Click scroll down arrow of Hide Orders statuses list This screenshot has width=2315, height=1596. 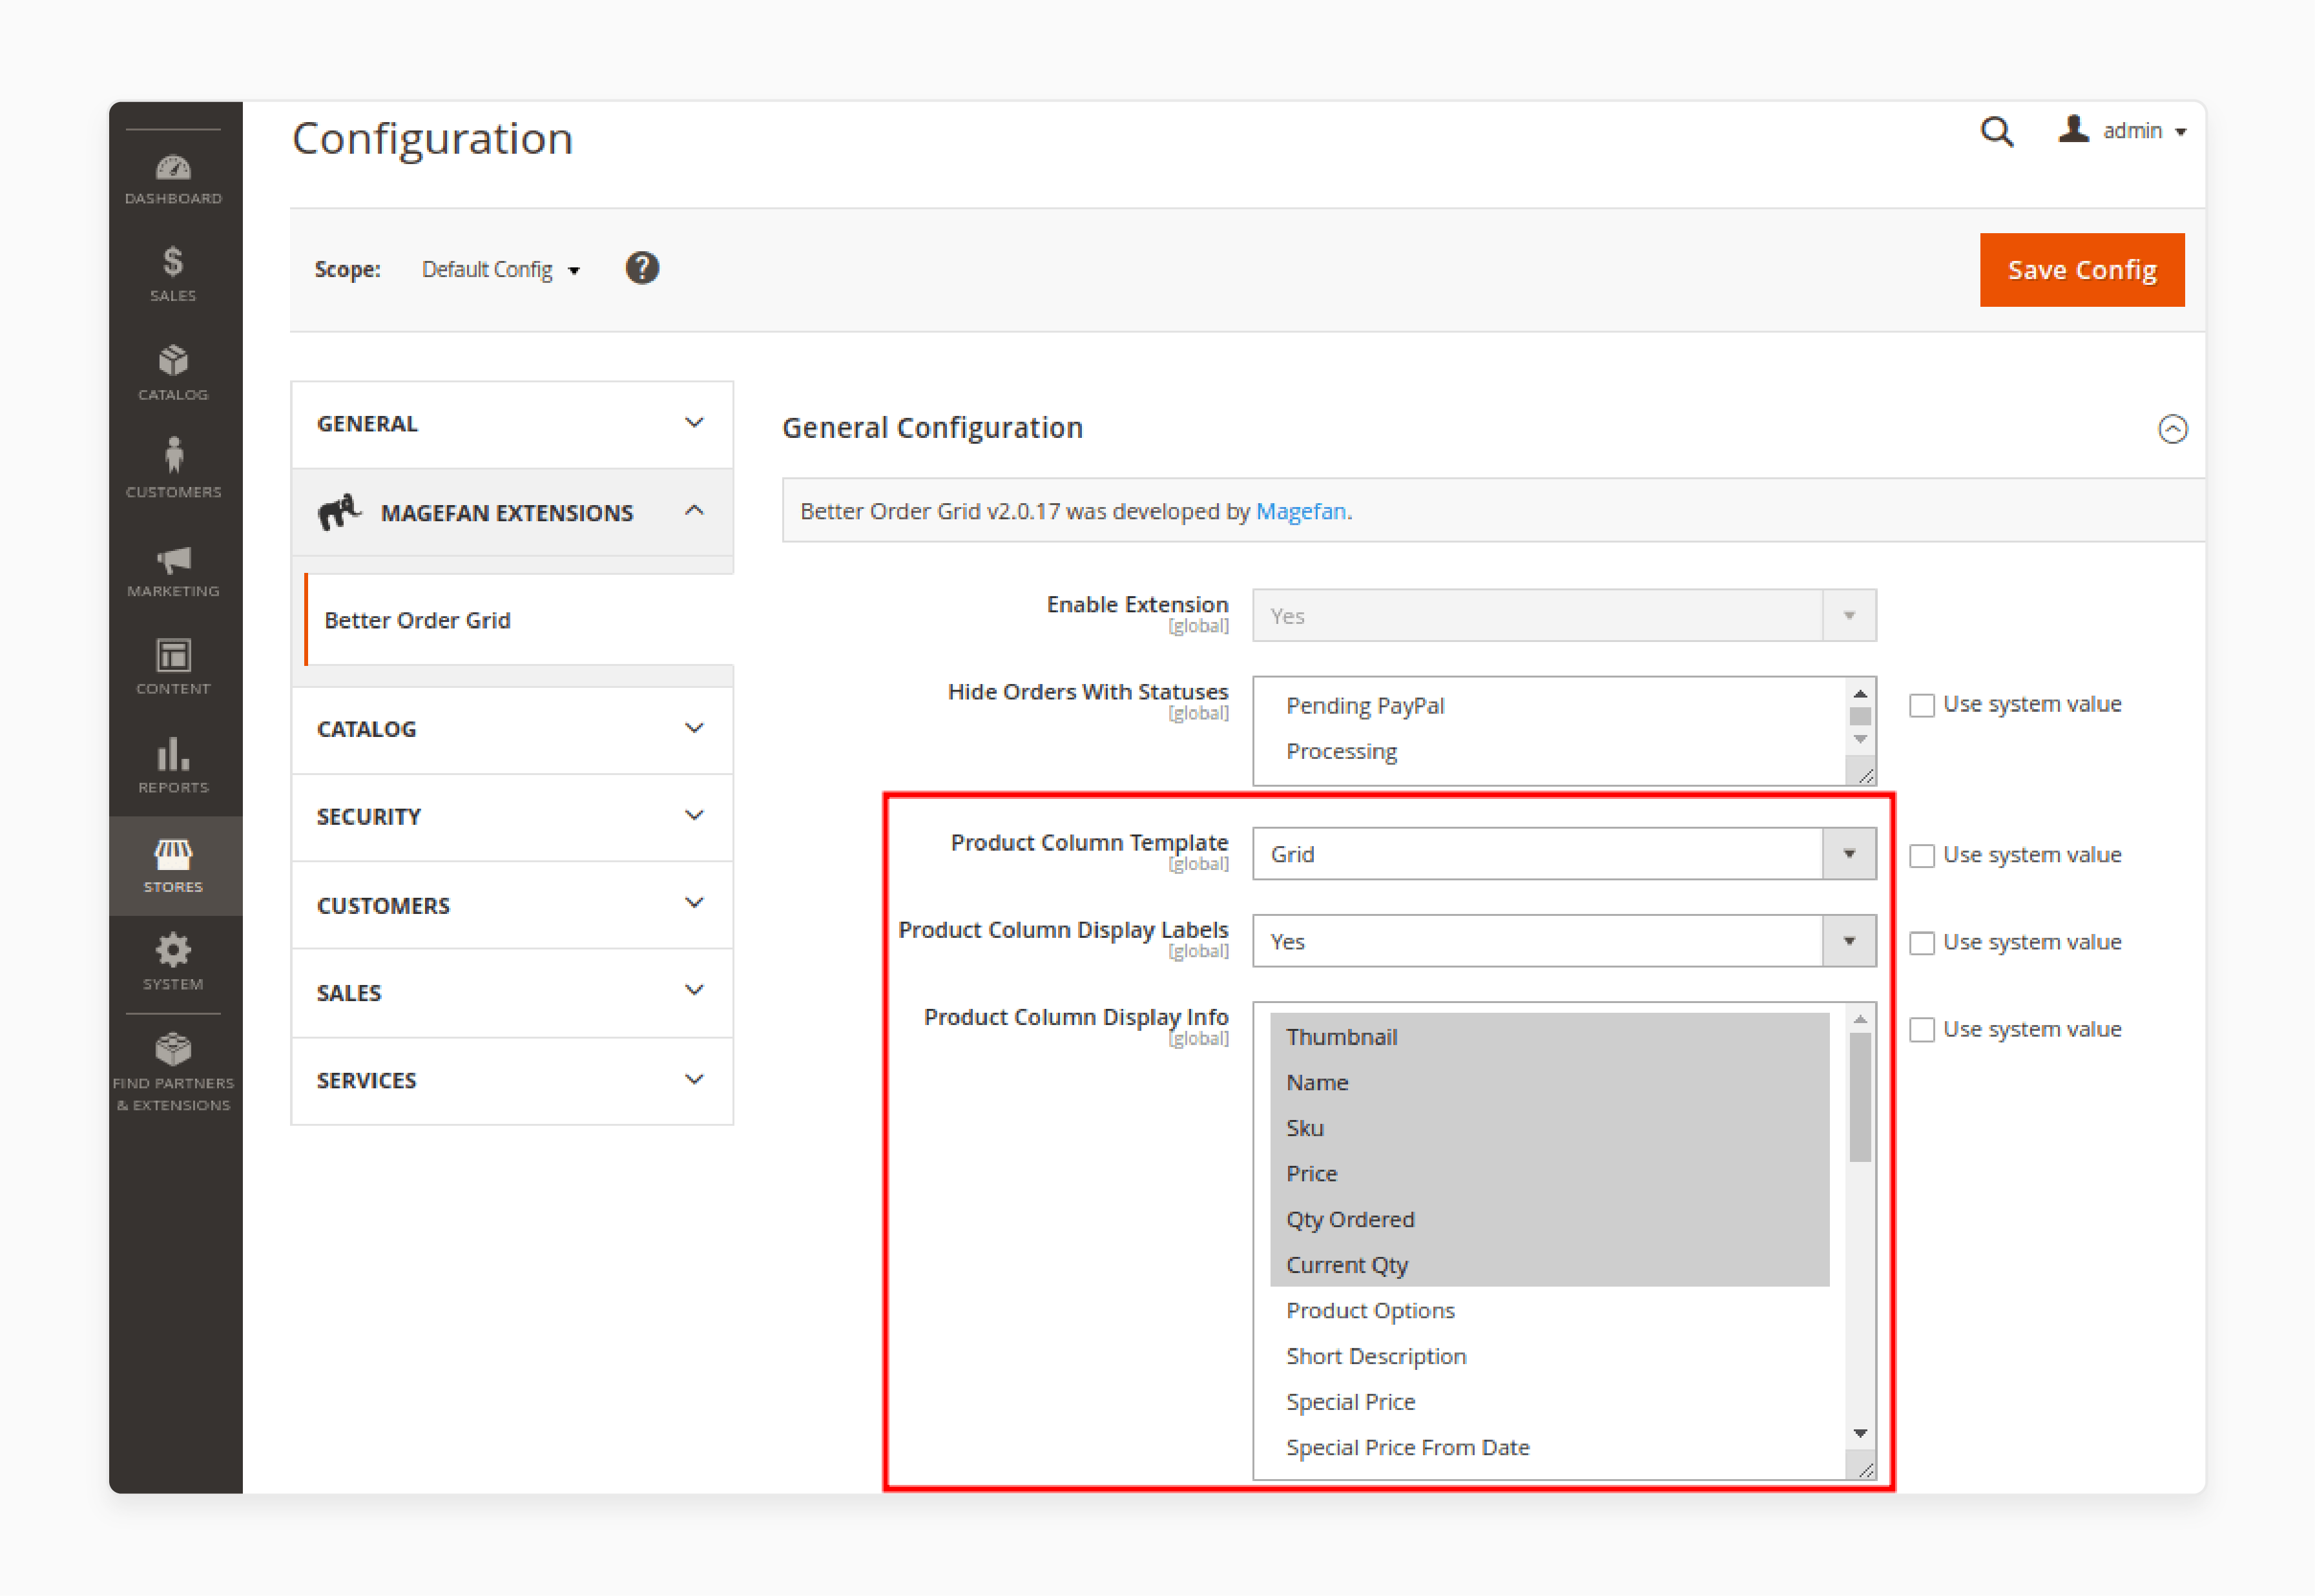(x=1860, y=740)
